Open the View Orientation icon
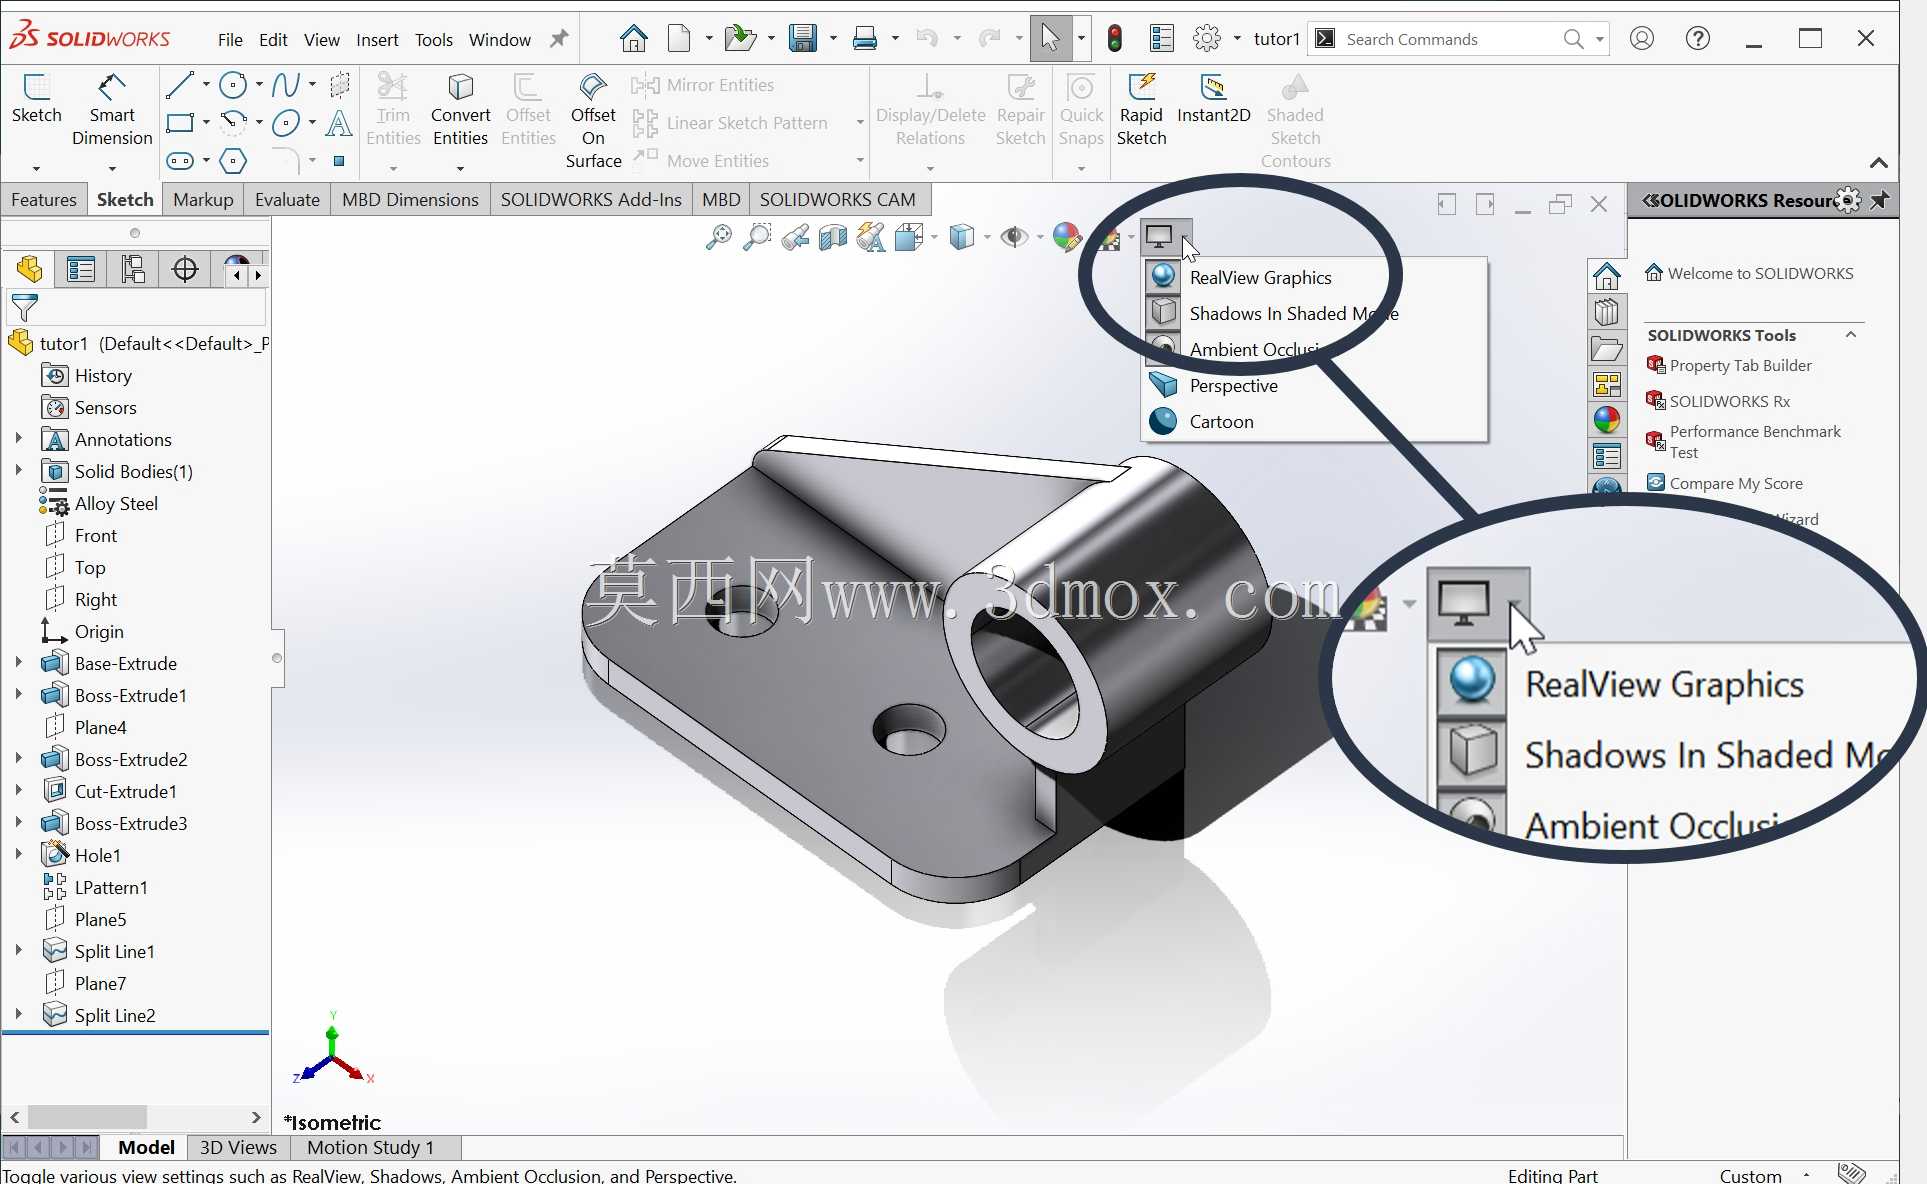1927x1184 pixels. pyautogui.click(x=909, y=237)
